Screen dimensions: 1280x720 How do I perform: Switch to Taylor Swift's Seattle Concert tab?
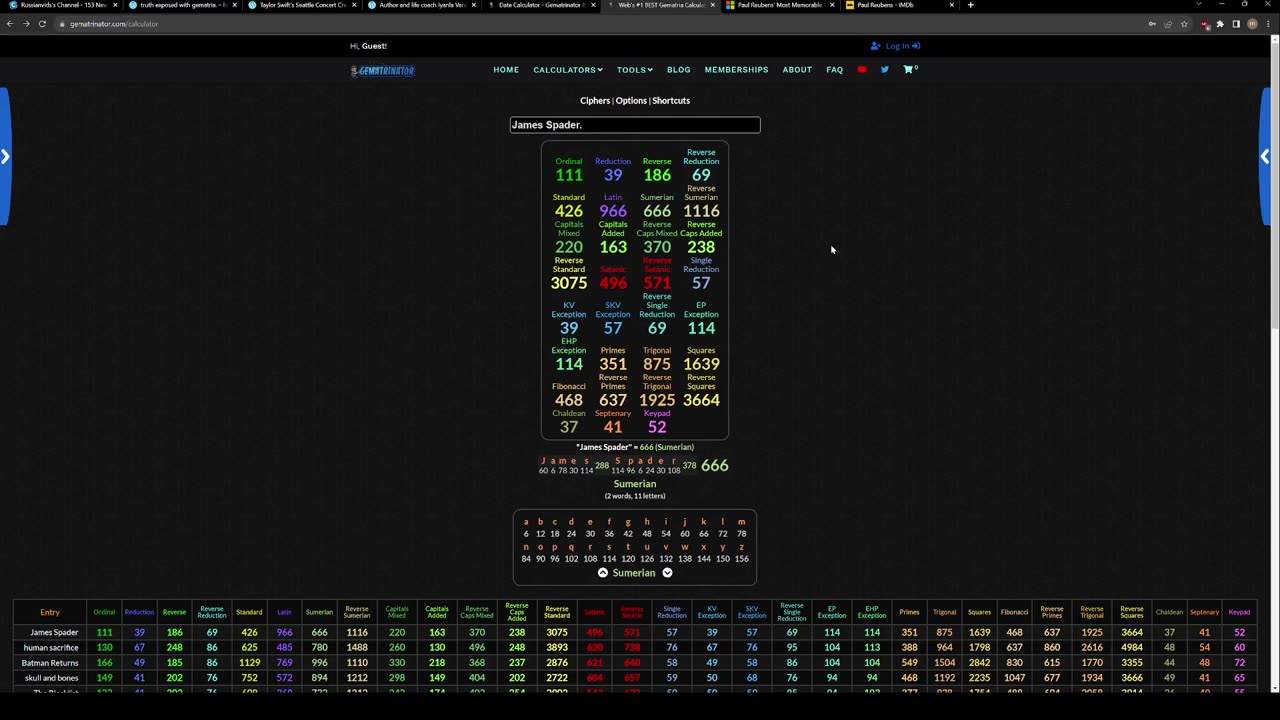[303, 5]
